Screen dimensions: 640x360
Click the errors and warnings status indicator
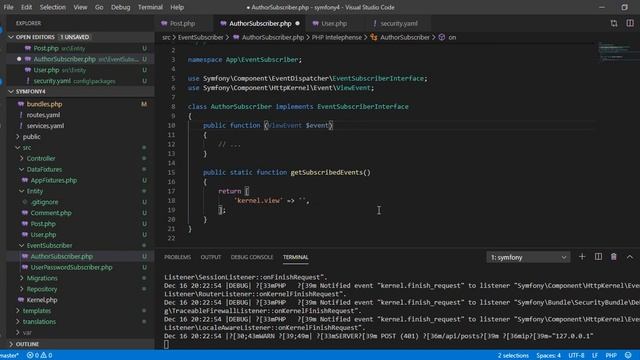[40, 356]
